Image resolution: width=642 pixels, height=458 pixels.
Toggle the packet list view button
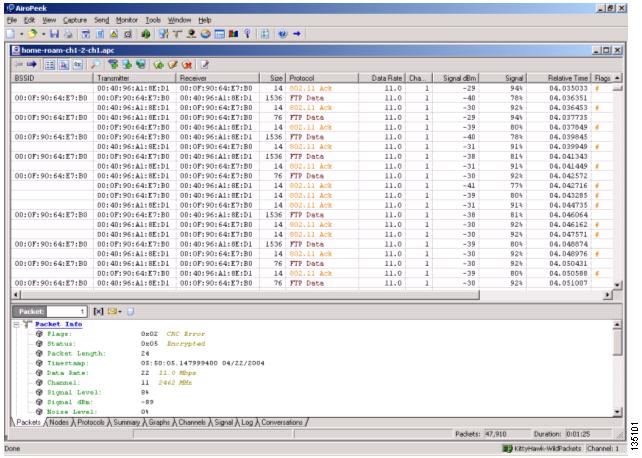[x=50, y=64]
